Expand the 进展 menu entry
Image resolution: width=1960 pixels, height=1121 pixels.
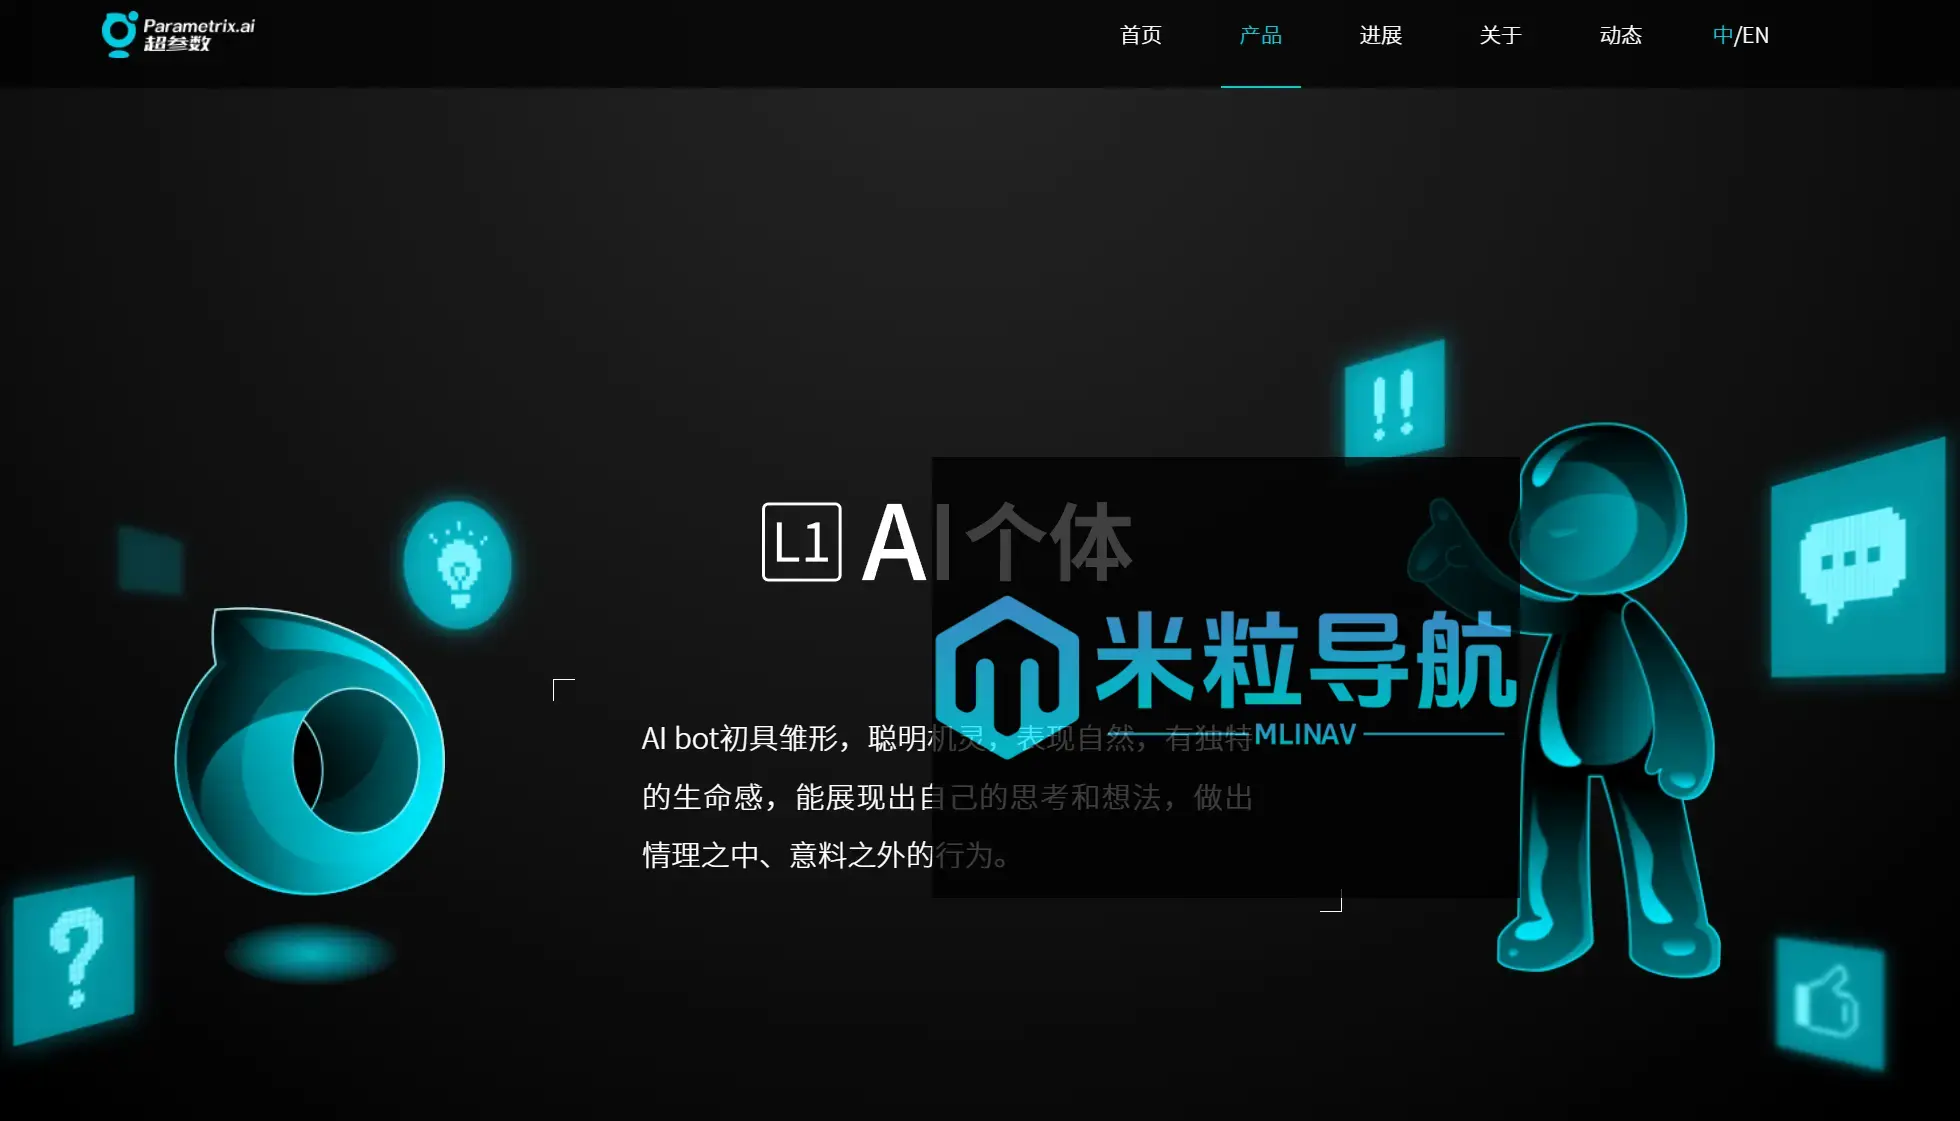tap(1380, 35)
